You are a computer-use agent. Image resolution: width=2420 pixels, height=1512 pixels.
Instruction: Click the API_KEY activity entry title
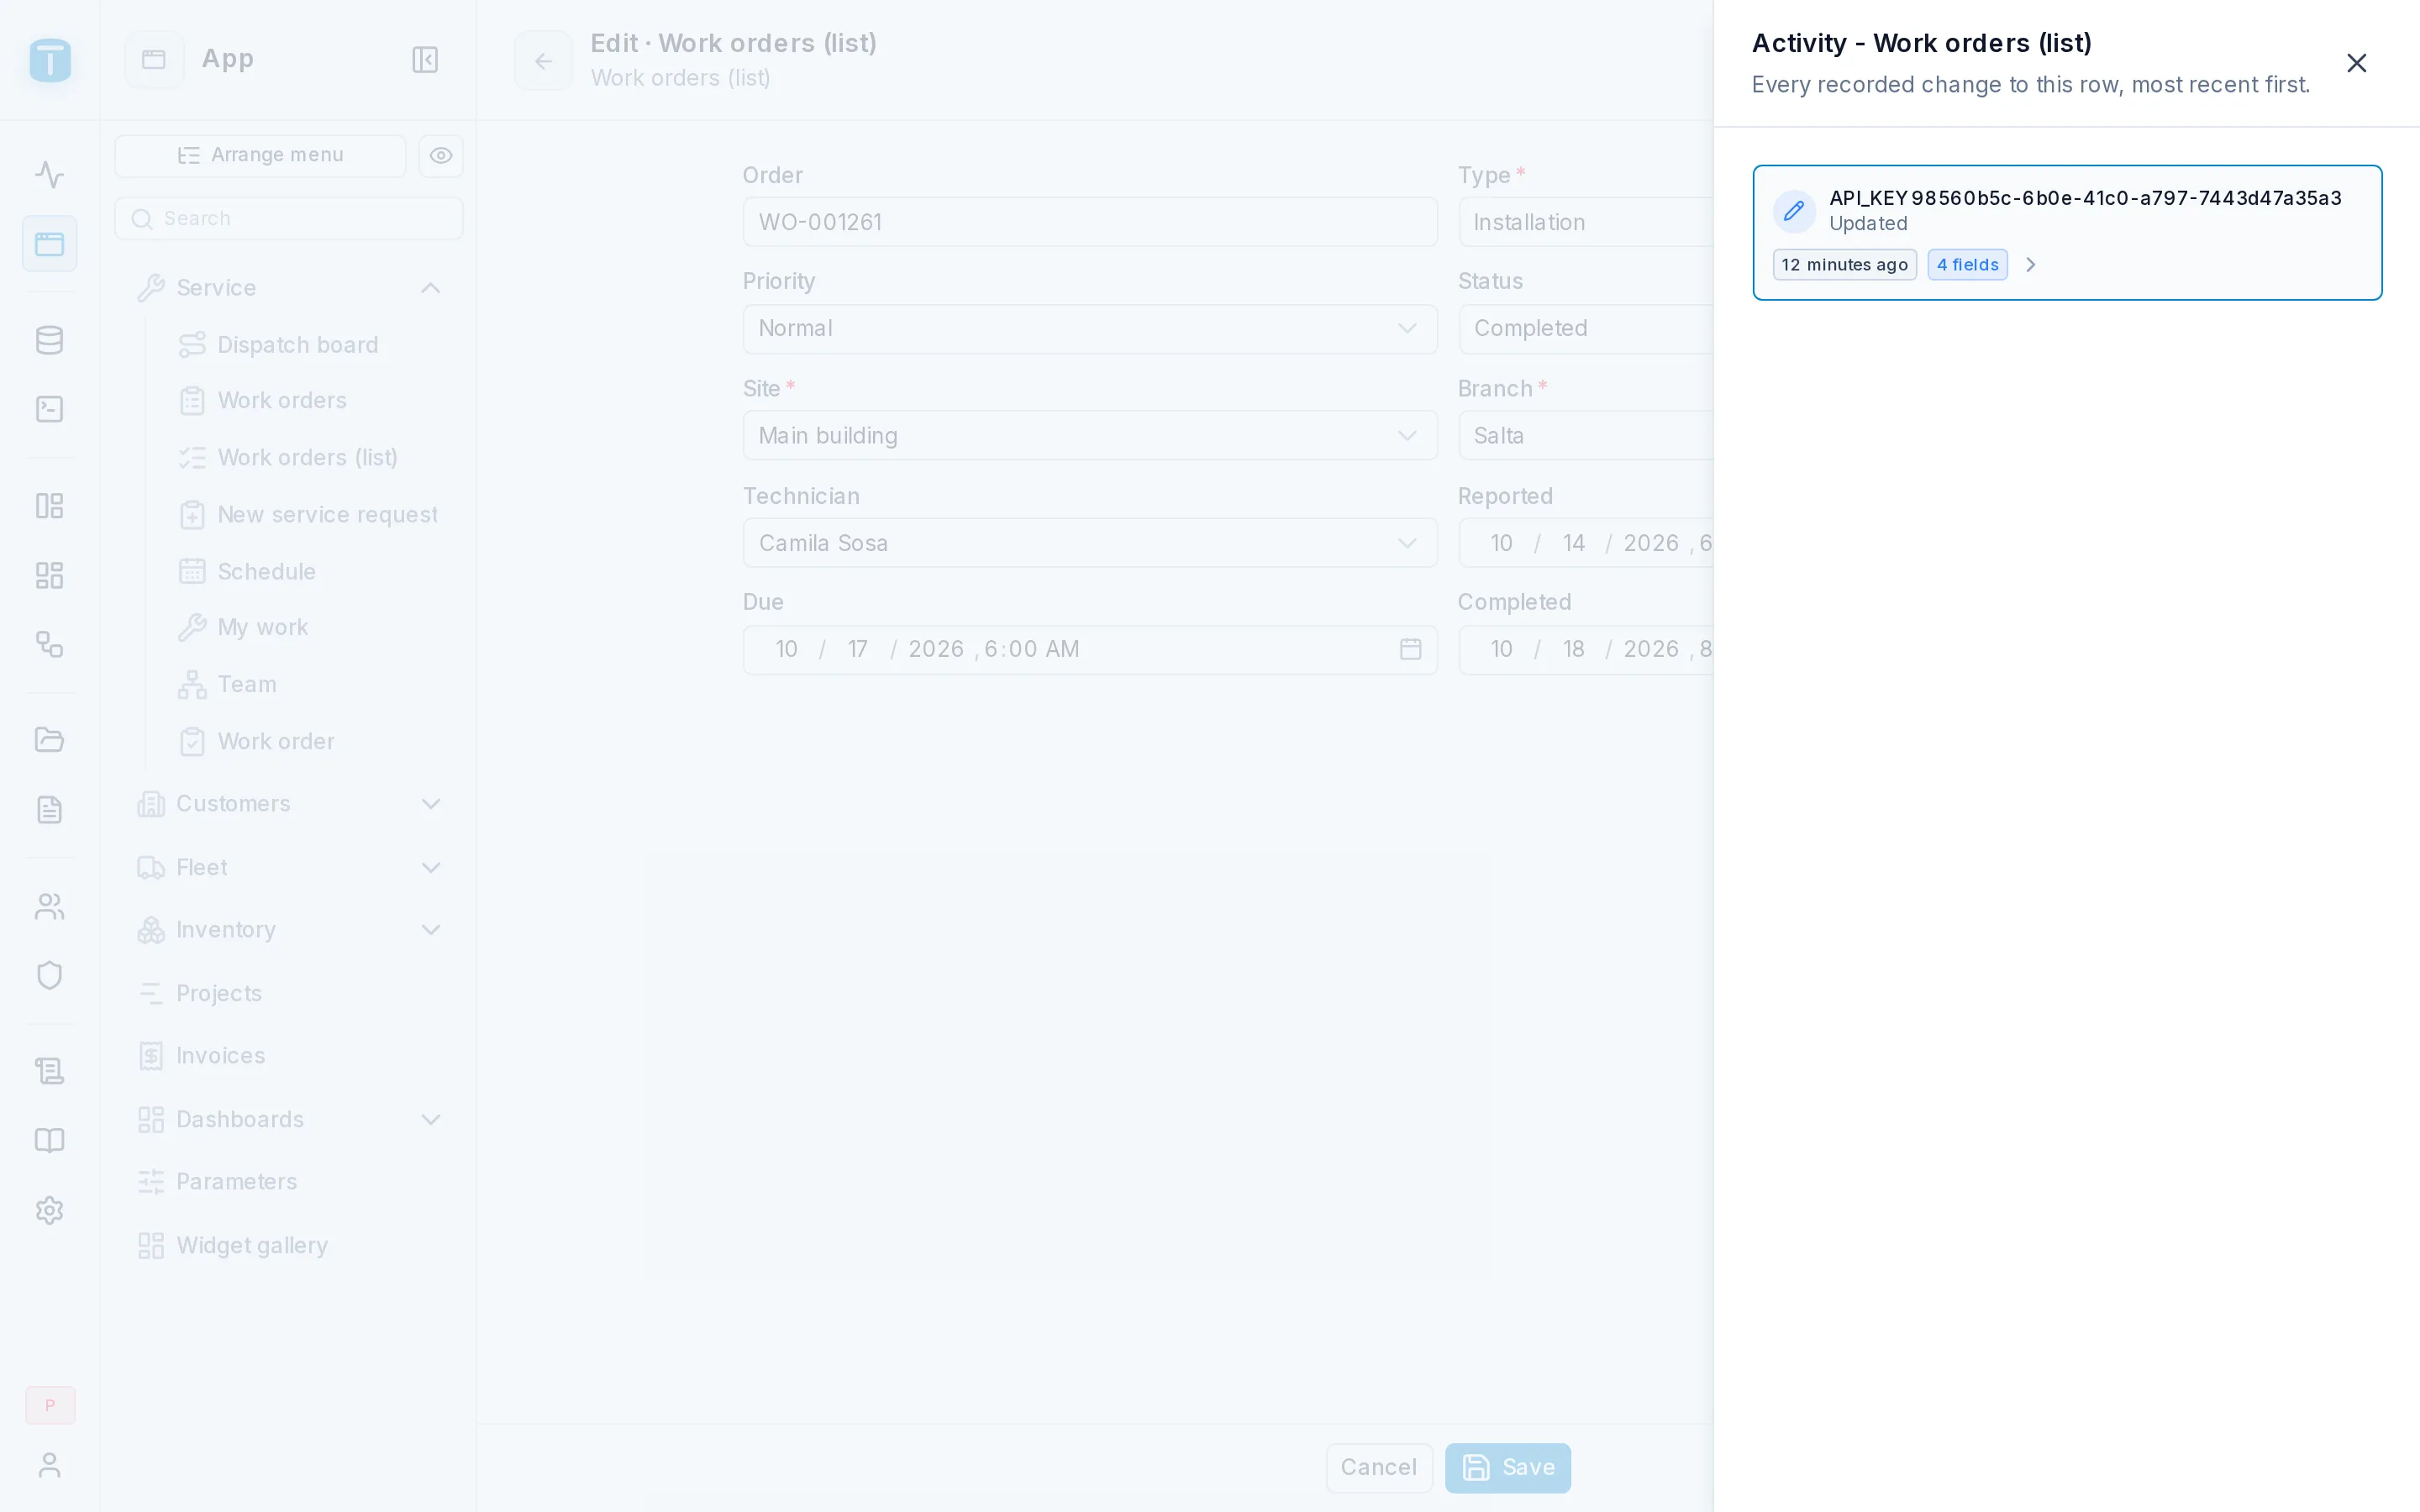tap(2085, 198)
